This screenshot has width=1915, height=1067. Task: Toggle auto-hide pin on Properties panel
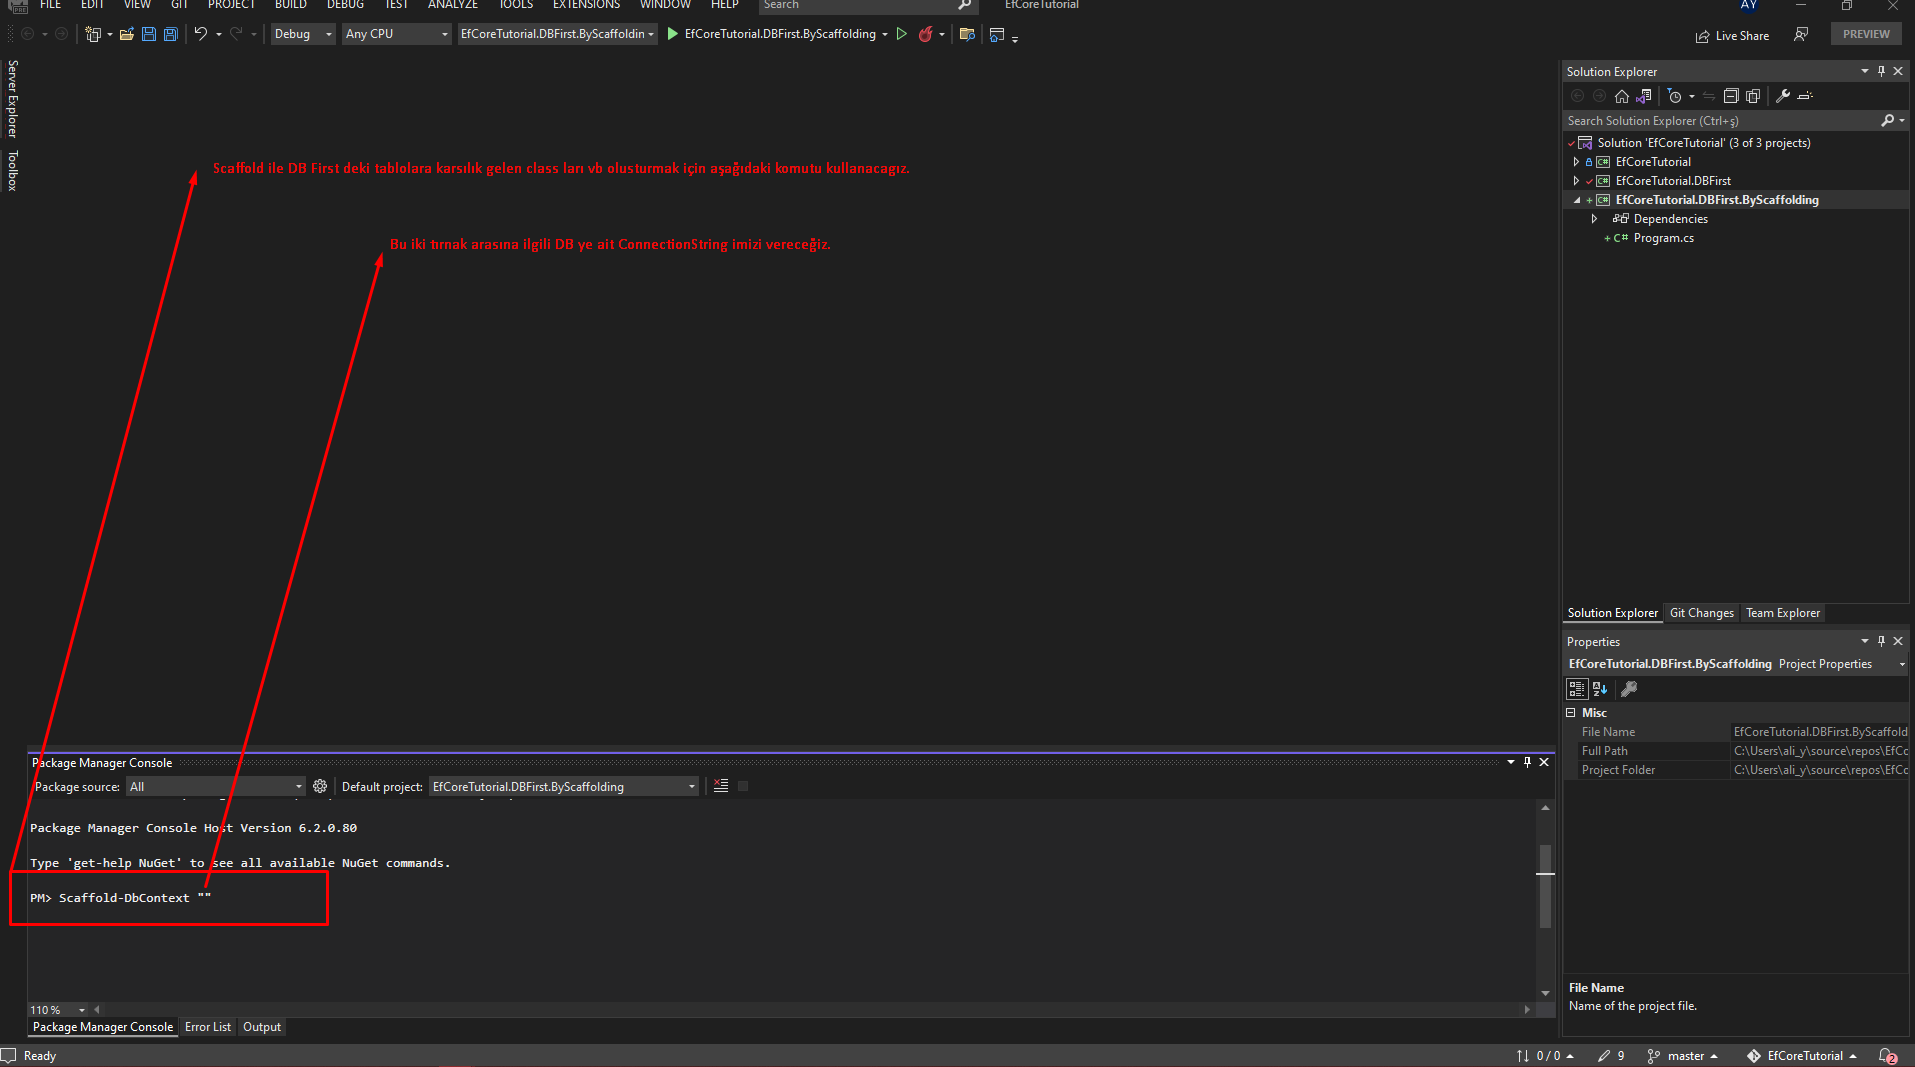[x=1881, y=641]
